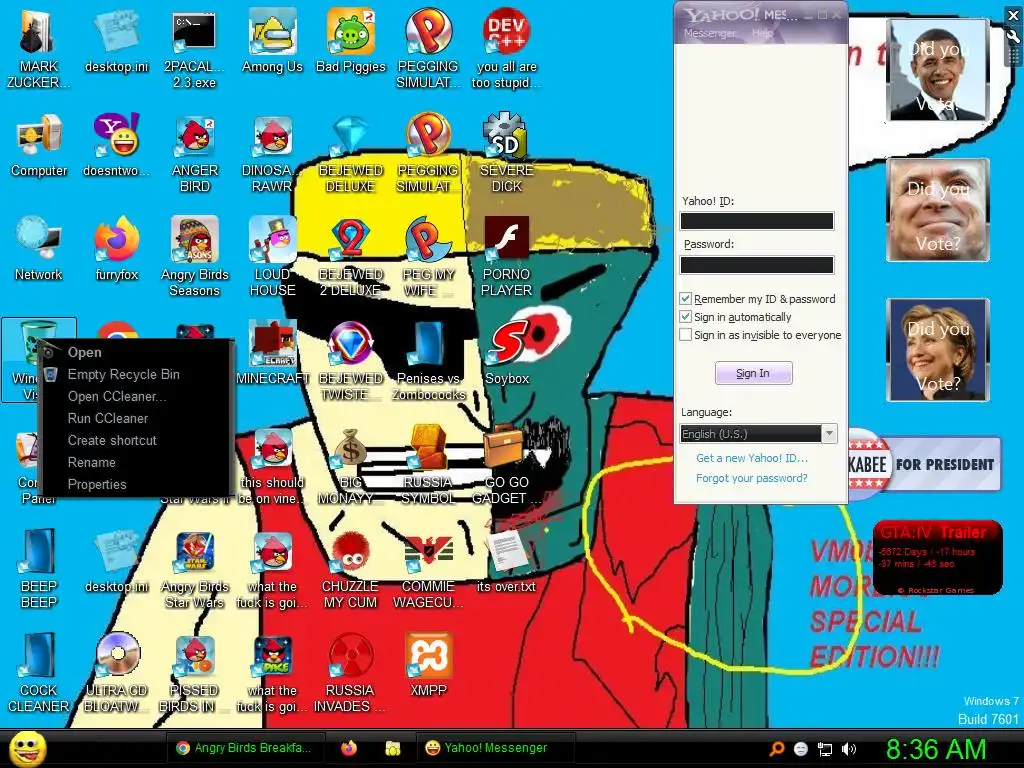The height and width of the screenshot is (768, 1024).
Task: Choose Open in the Recycle Bin context menu
Action: pyautogui.click(x=136, y=353)
